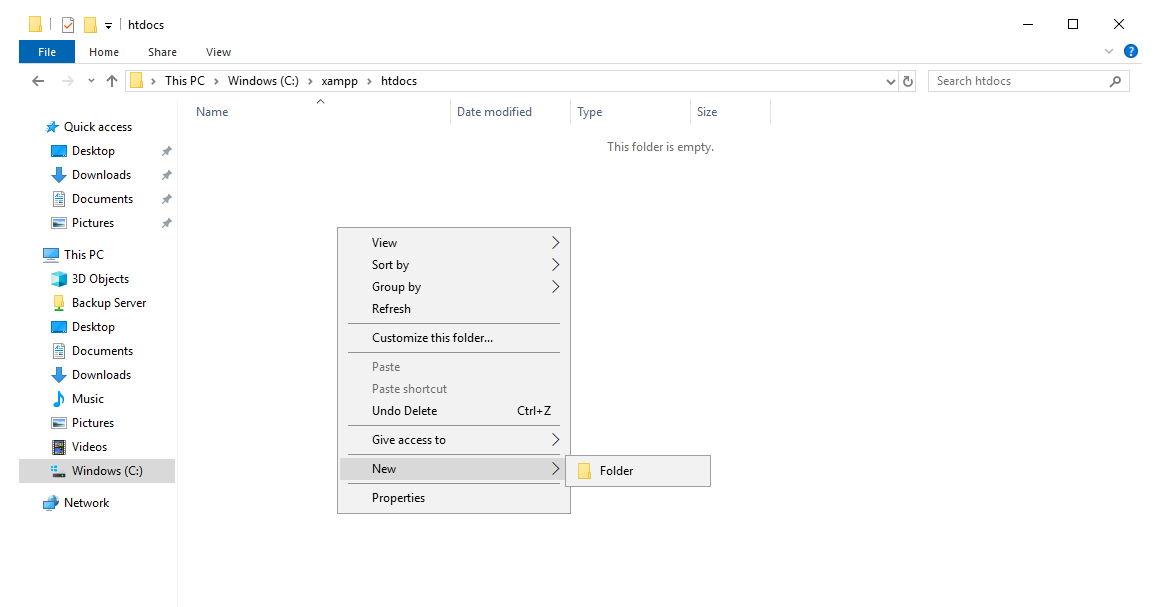Open the 3D Objects folder in sidebar
The height and width of the screenshot is (607, 1158).
tap(99, 279)
